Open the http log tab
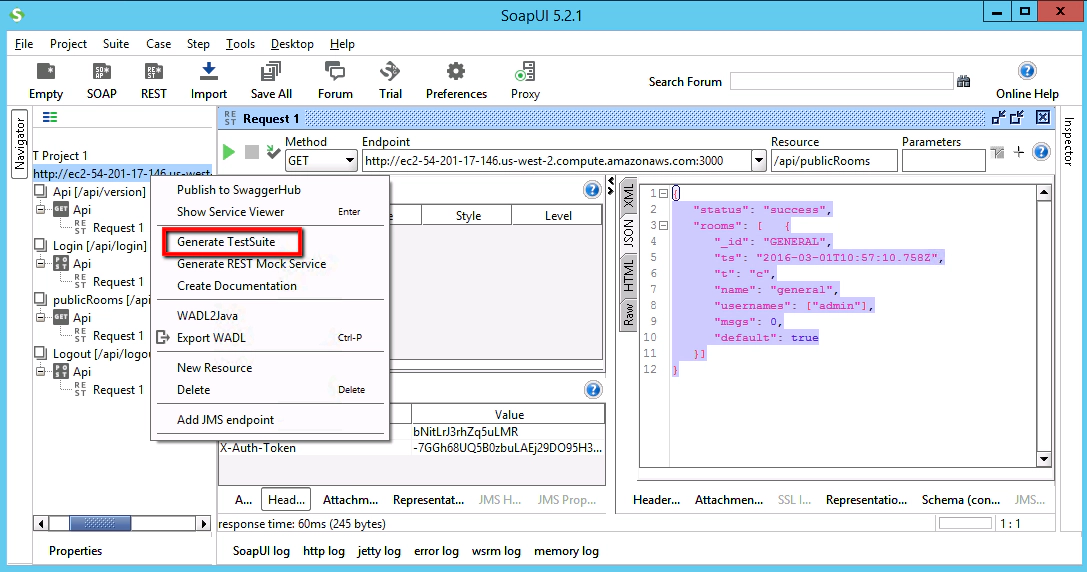The image size is (1087, 572). (324, 551)
